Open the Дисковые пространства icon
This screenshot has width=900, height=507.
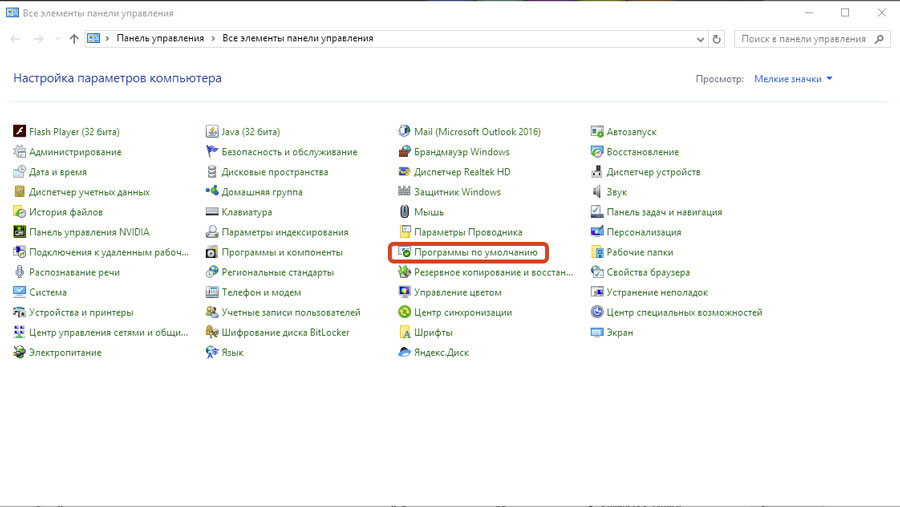click(x=212, y=172)
